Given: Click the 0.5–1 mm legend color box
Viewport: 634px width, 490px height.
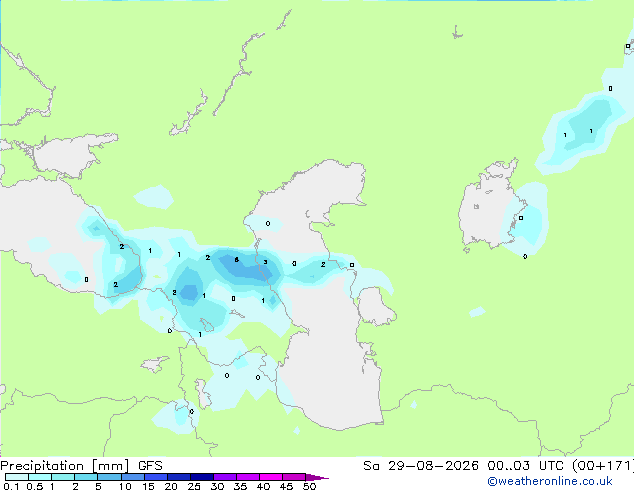Looking at the screenshot, I should [x=40, y=477].
